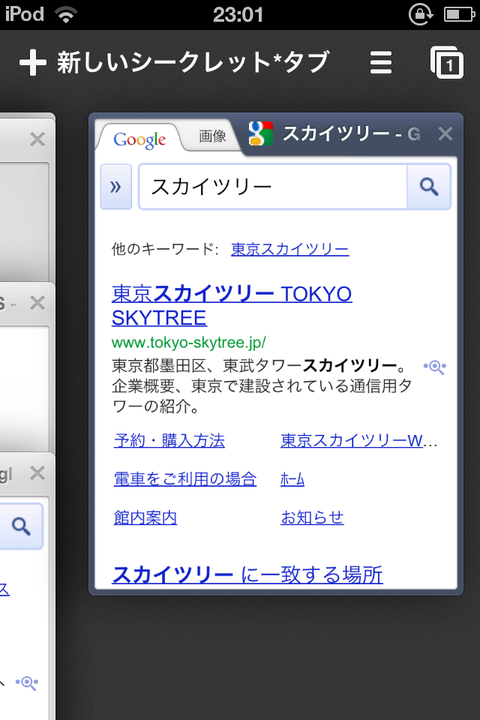480x720 pixels.
Task: Open the 東京スカイツリーW... sitelink
Action: 359,440
